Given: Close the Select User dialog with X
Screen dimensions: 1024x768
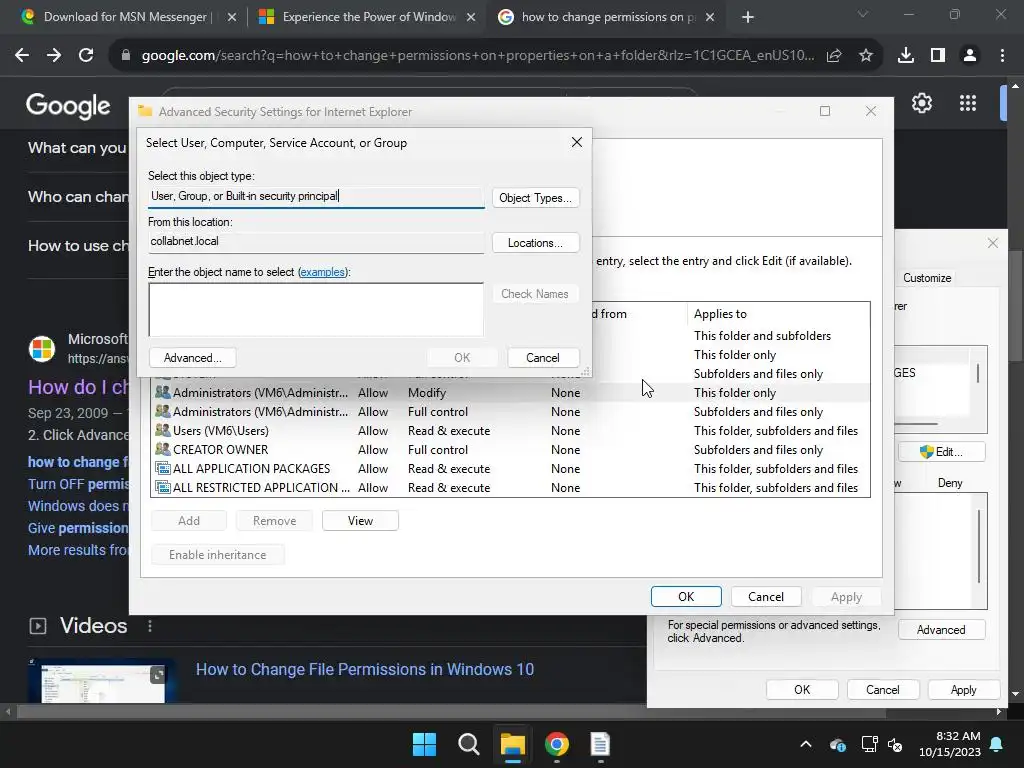Looking at the screenshot, I should [577, 142].
